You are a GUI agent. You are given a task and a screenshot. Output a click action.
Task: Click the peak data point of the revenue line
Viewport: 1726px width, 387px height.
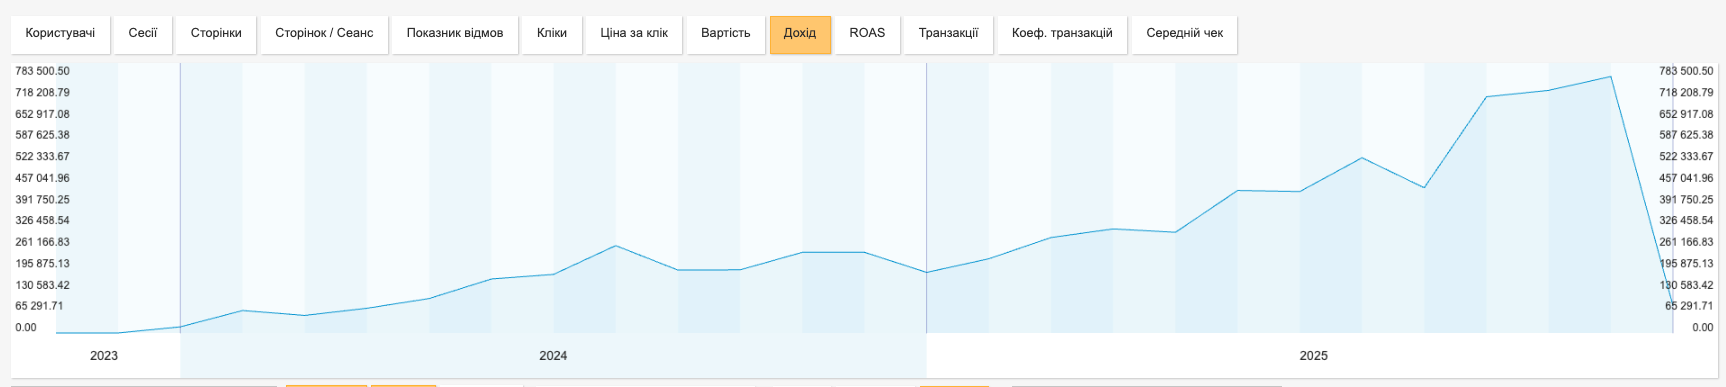pos(1610,77)
